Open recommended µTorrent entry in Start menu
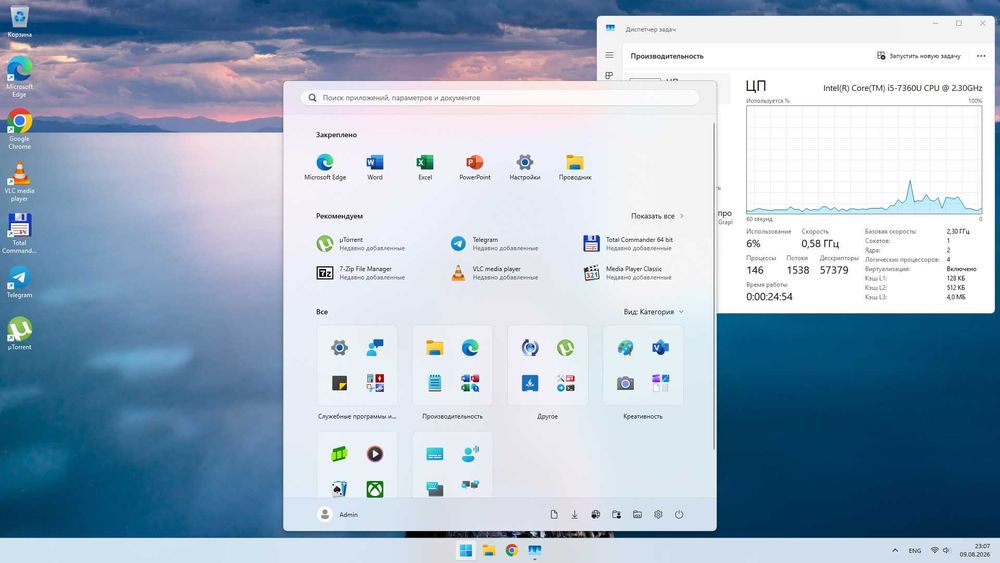1000x563 pixels. [361, 244]
